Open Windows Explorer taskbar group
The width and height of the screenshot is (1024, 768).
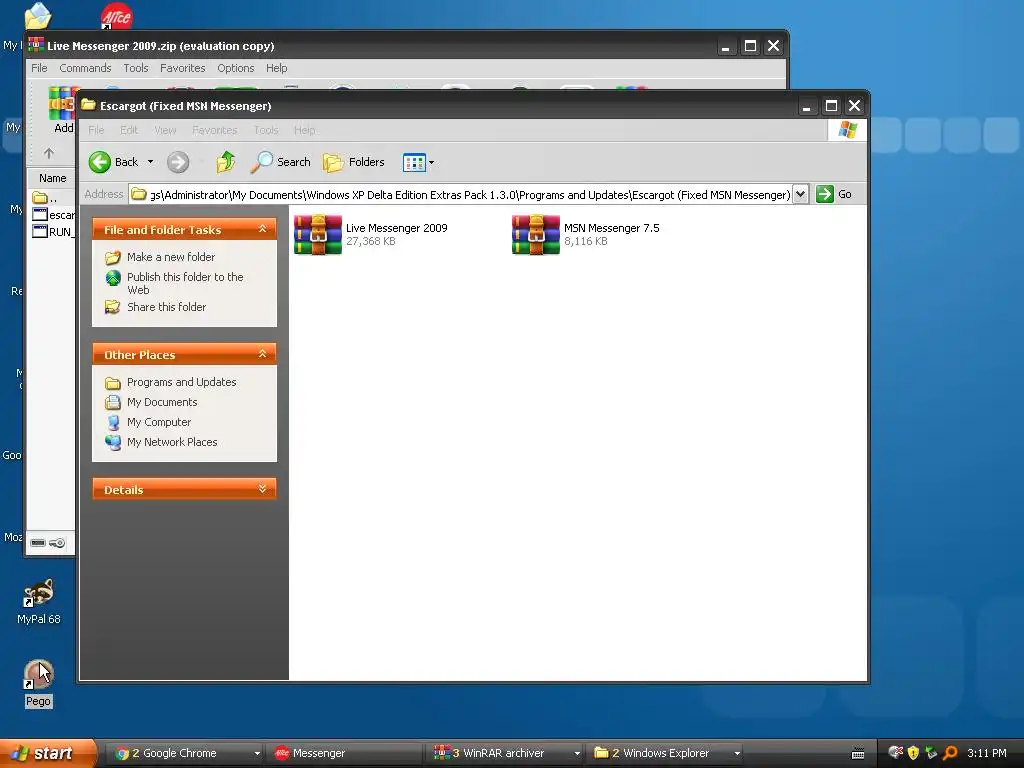tap(666, 753)
